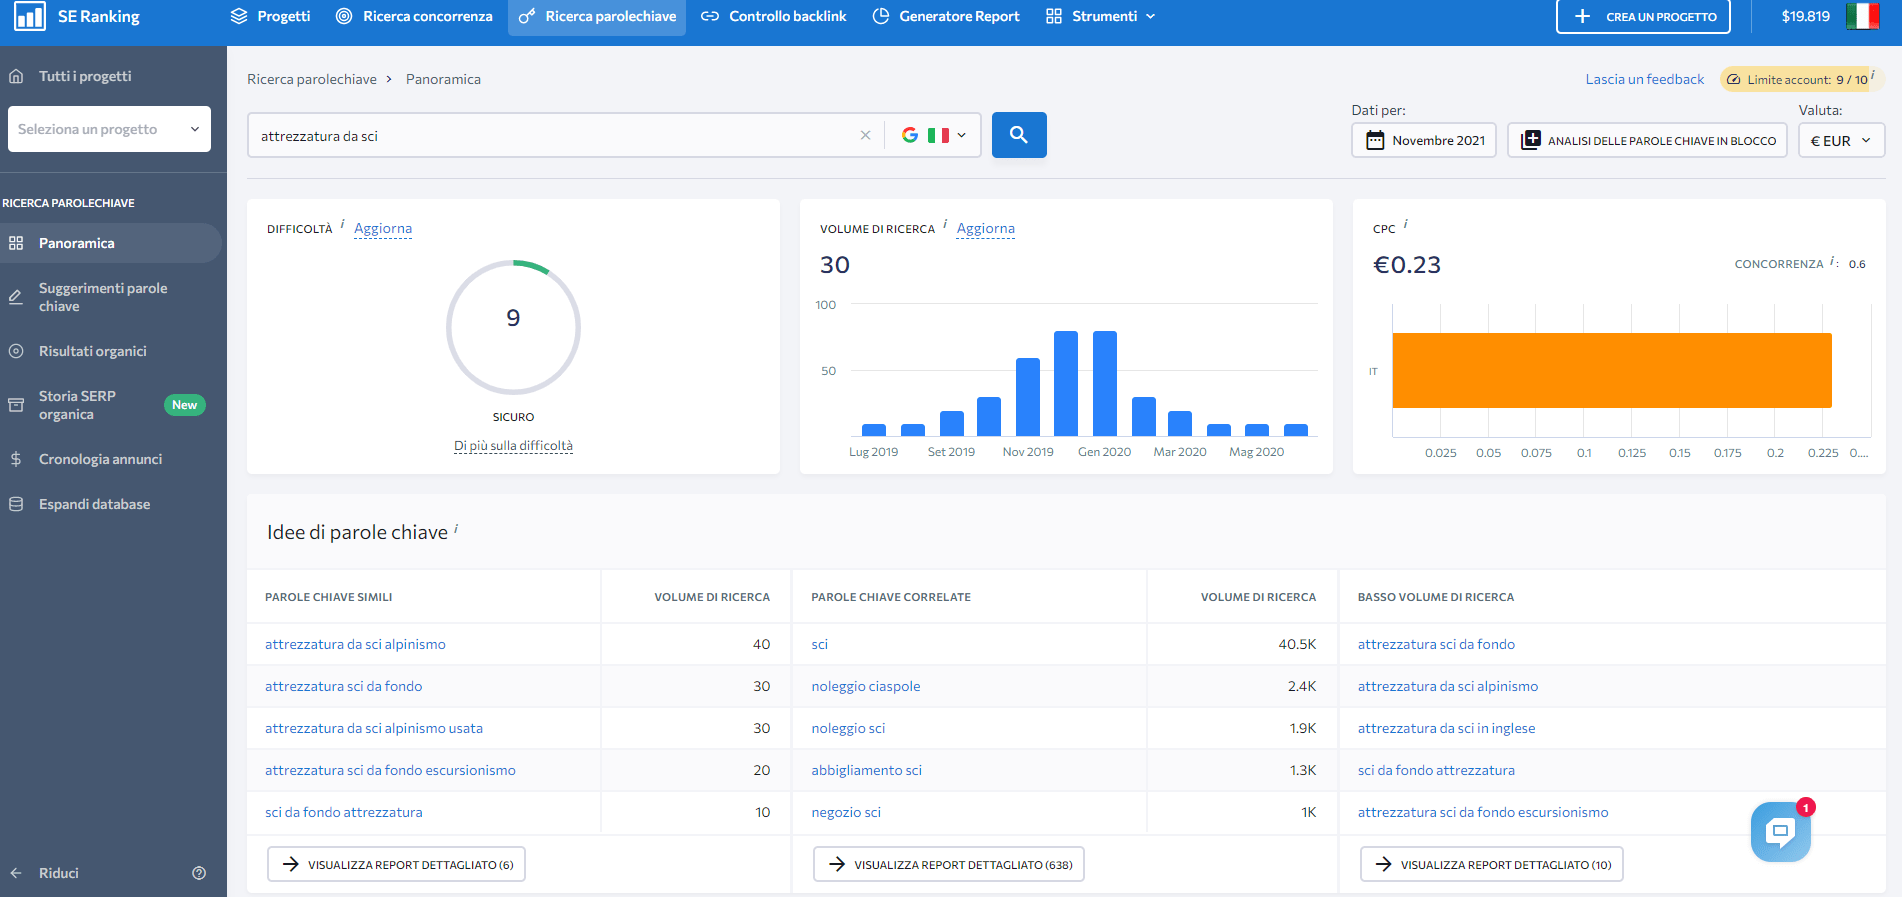1902x897 pixels.
Task: Open related keyword sci
Action: [x=820, y=644]
